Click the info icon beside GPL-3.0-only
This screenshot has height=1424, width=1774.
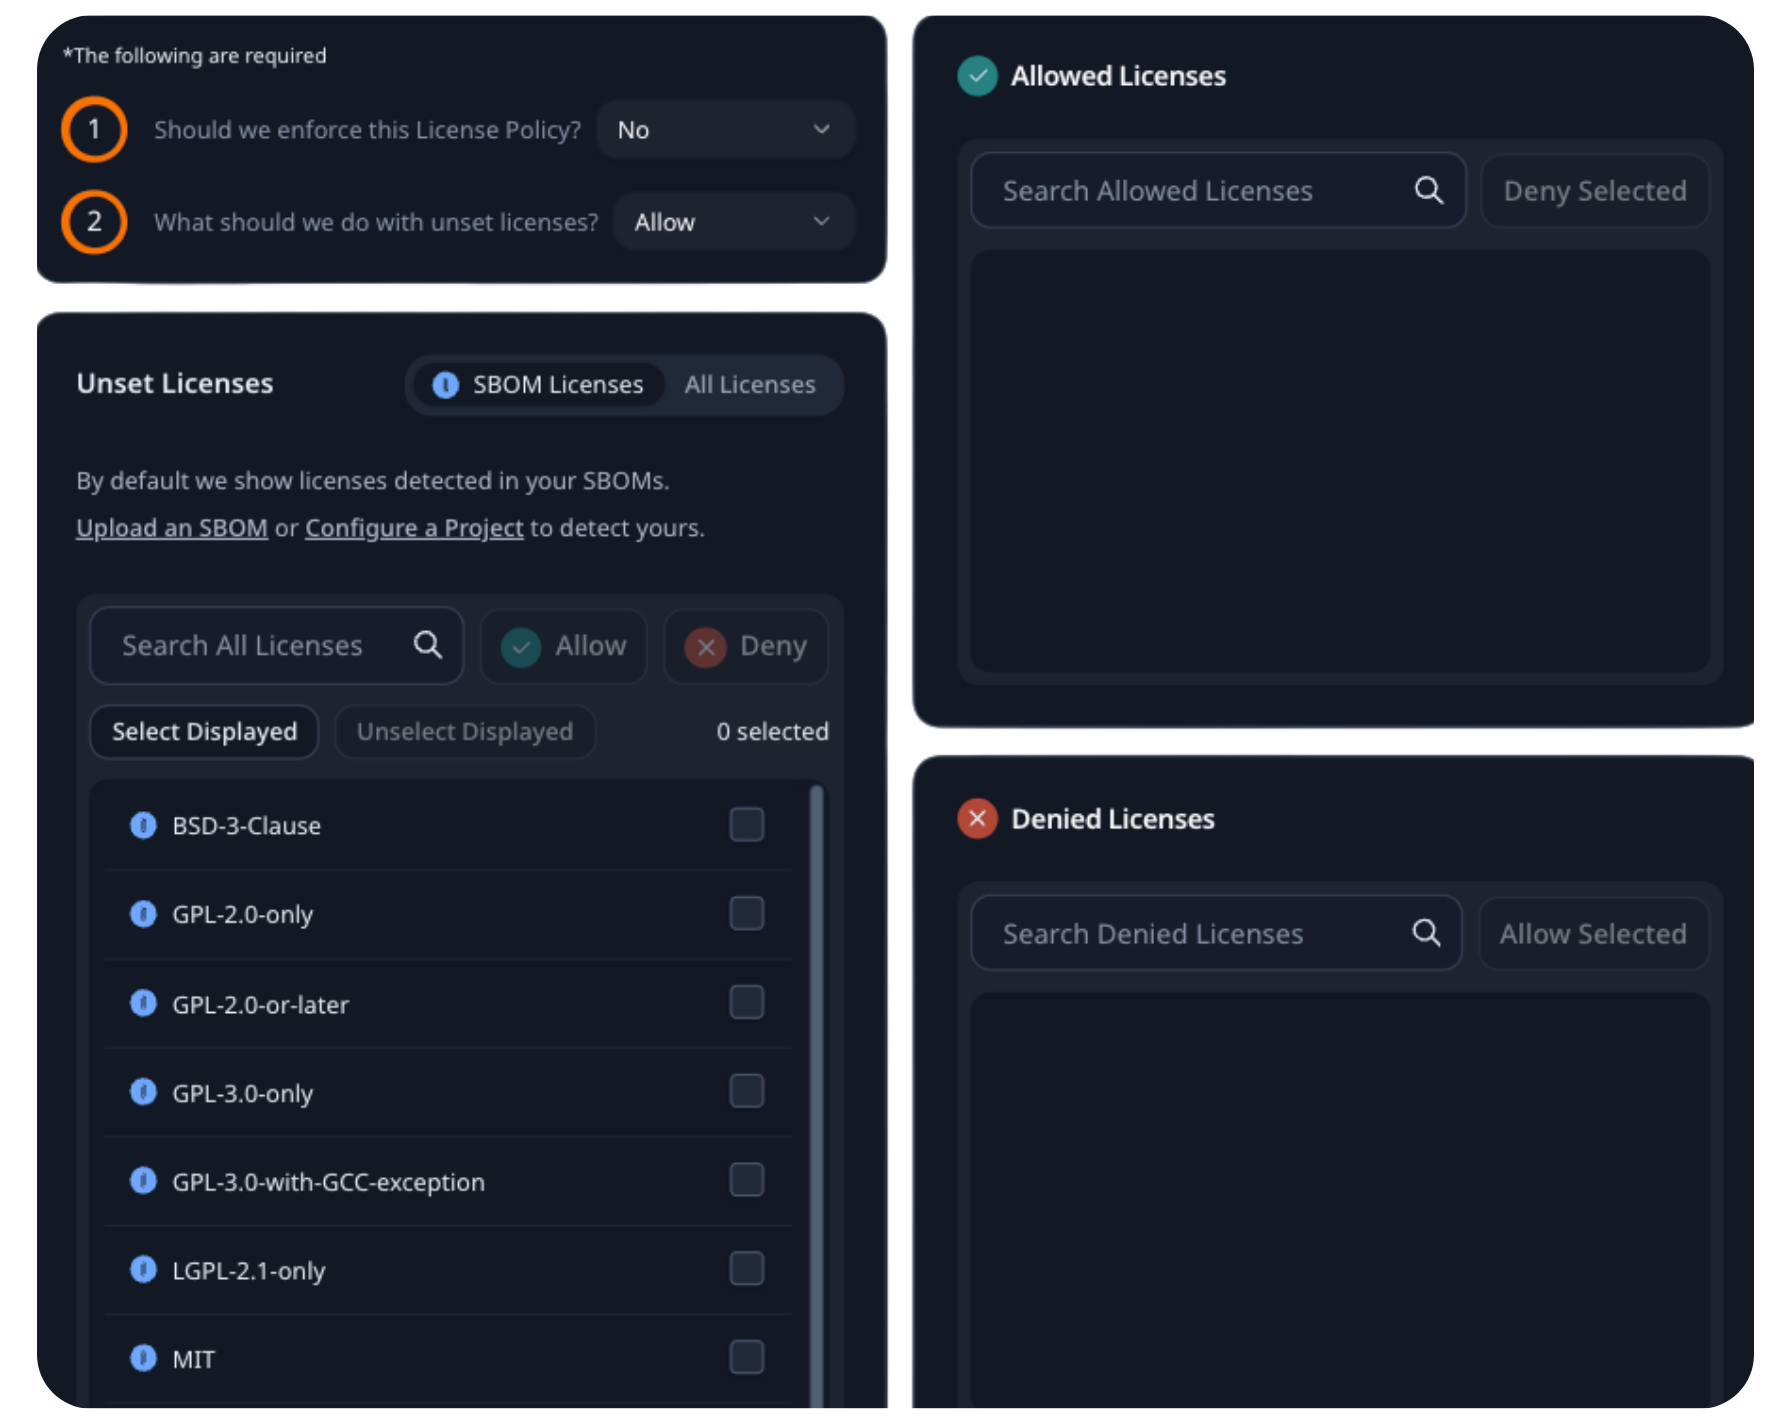[x=143, y=1092]
